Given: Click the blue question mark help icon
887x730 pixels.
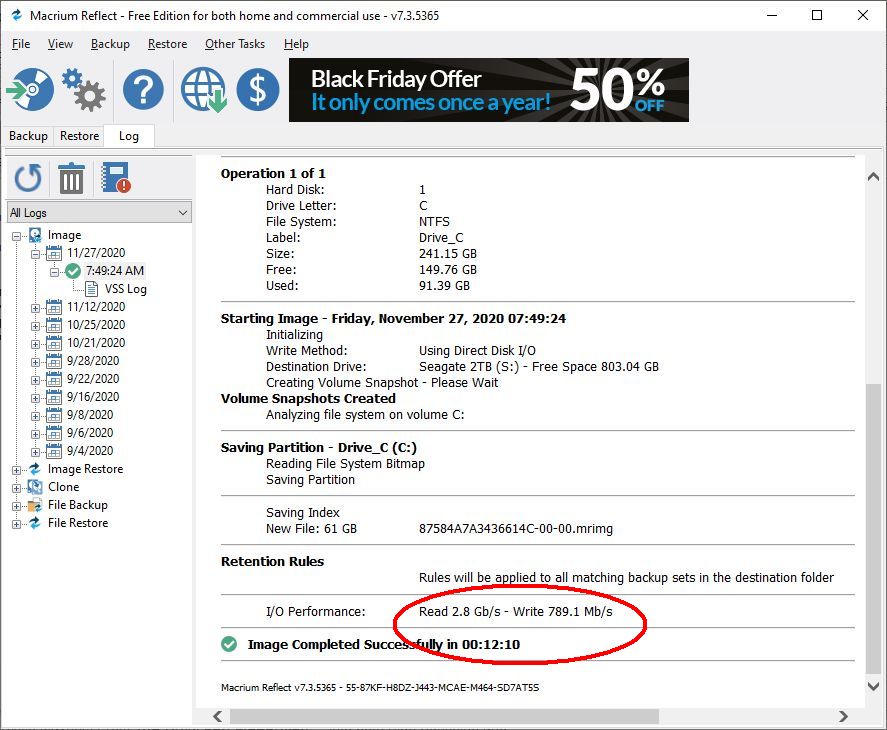Looking at the screenshot, I should pyautogui.click(x=143, y=90).
